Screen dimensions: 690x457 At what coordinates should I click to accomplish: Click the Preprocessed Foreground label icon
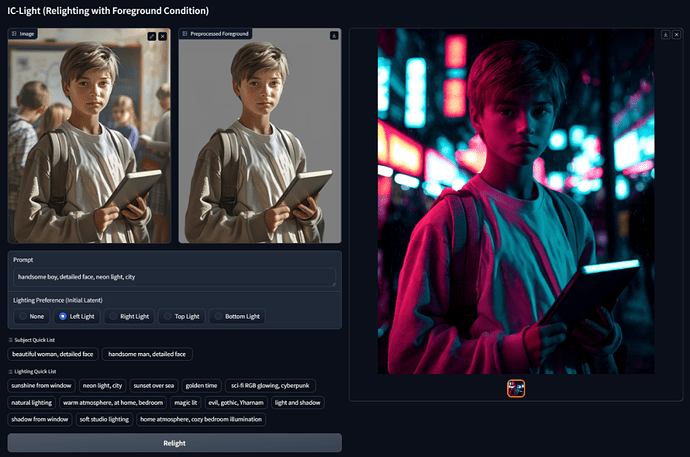(186, 34)
